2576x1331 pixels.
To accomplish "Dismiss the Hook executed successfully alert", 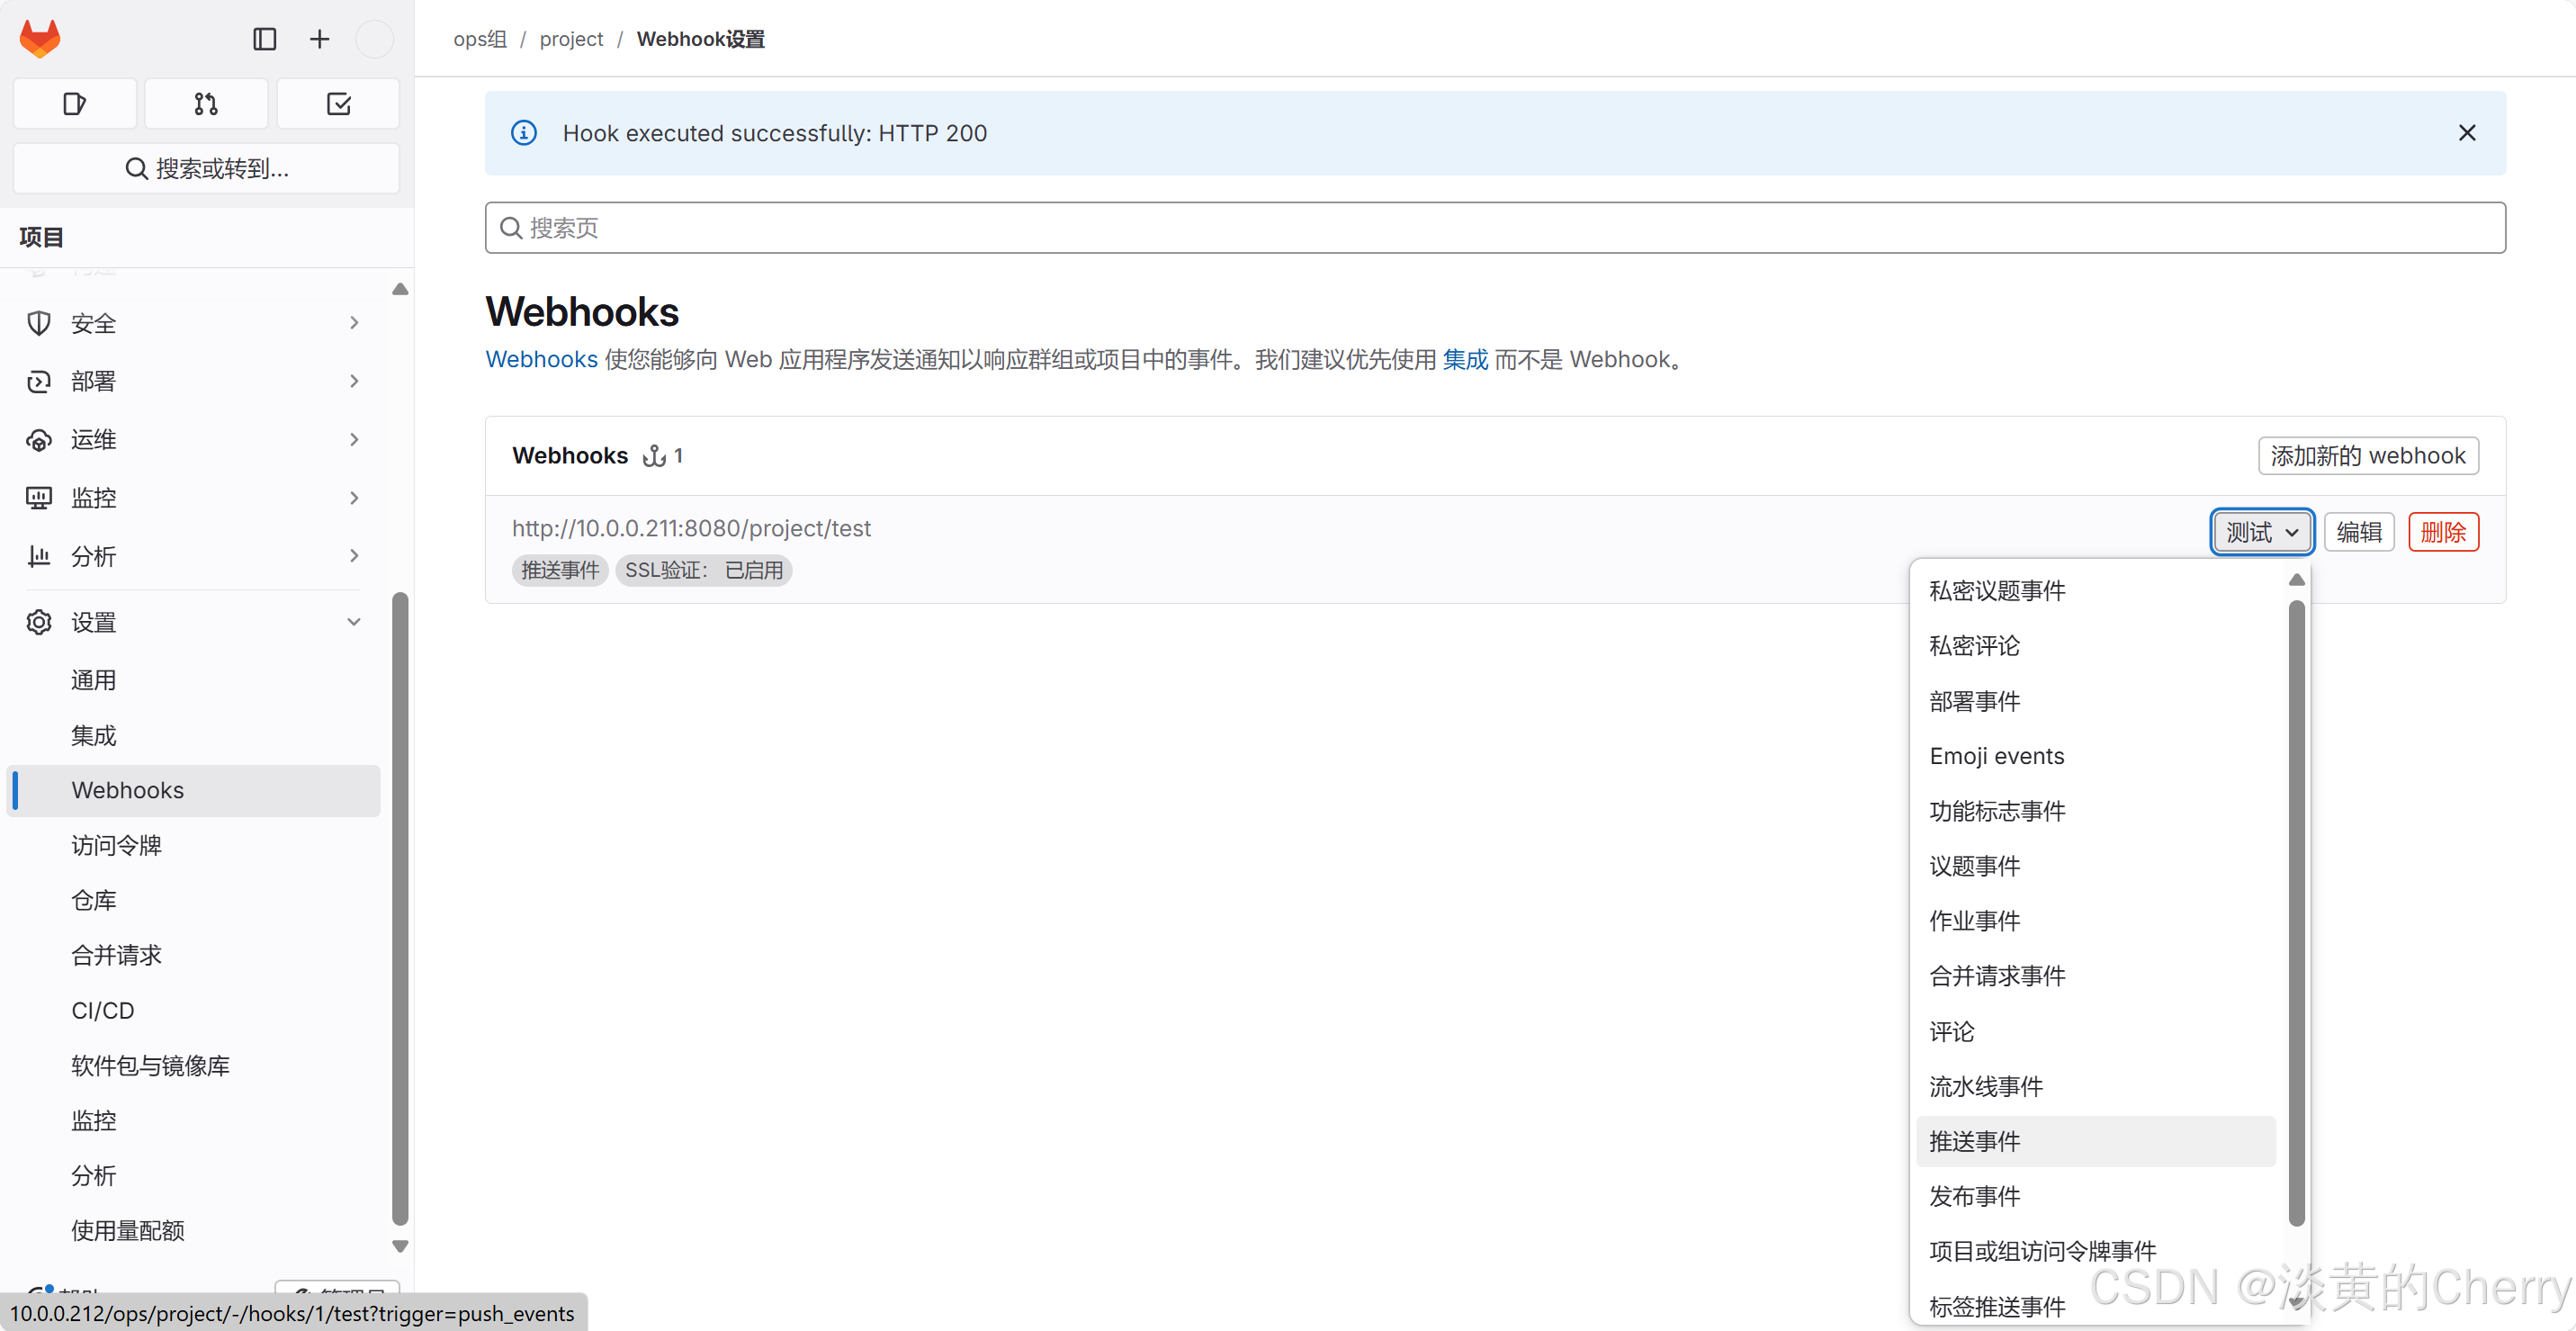I will tap(2466, 133).
